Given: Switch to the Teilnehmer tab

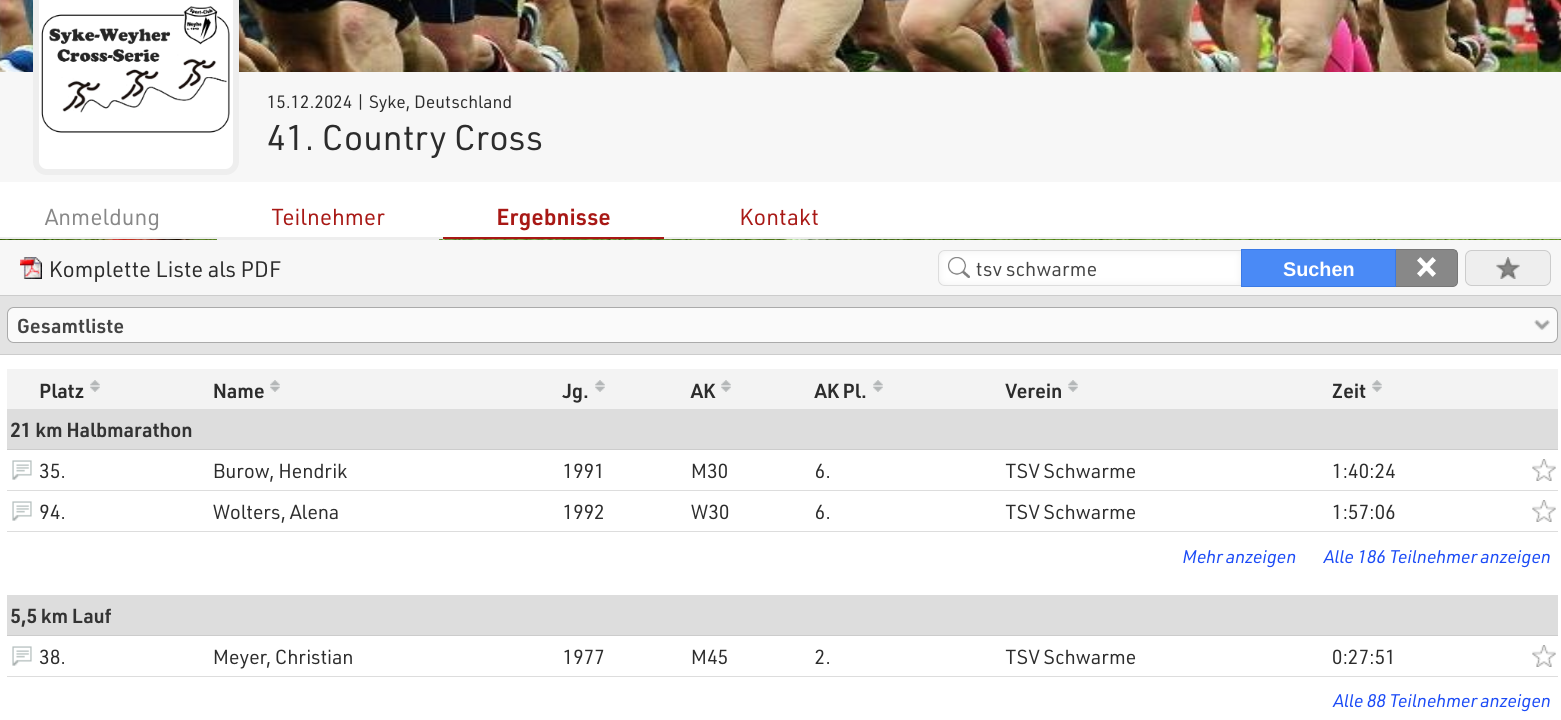Looking at the screenshot, I should point(328,217).
